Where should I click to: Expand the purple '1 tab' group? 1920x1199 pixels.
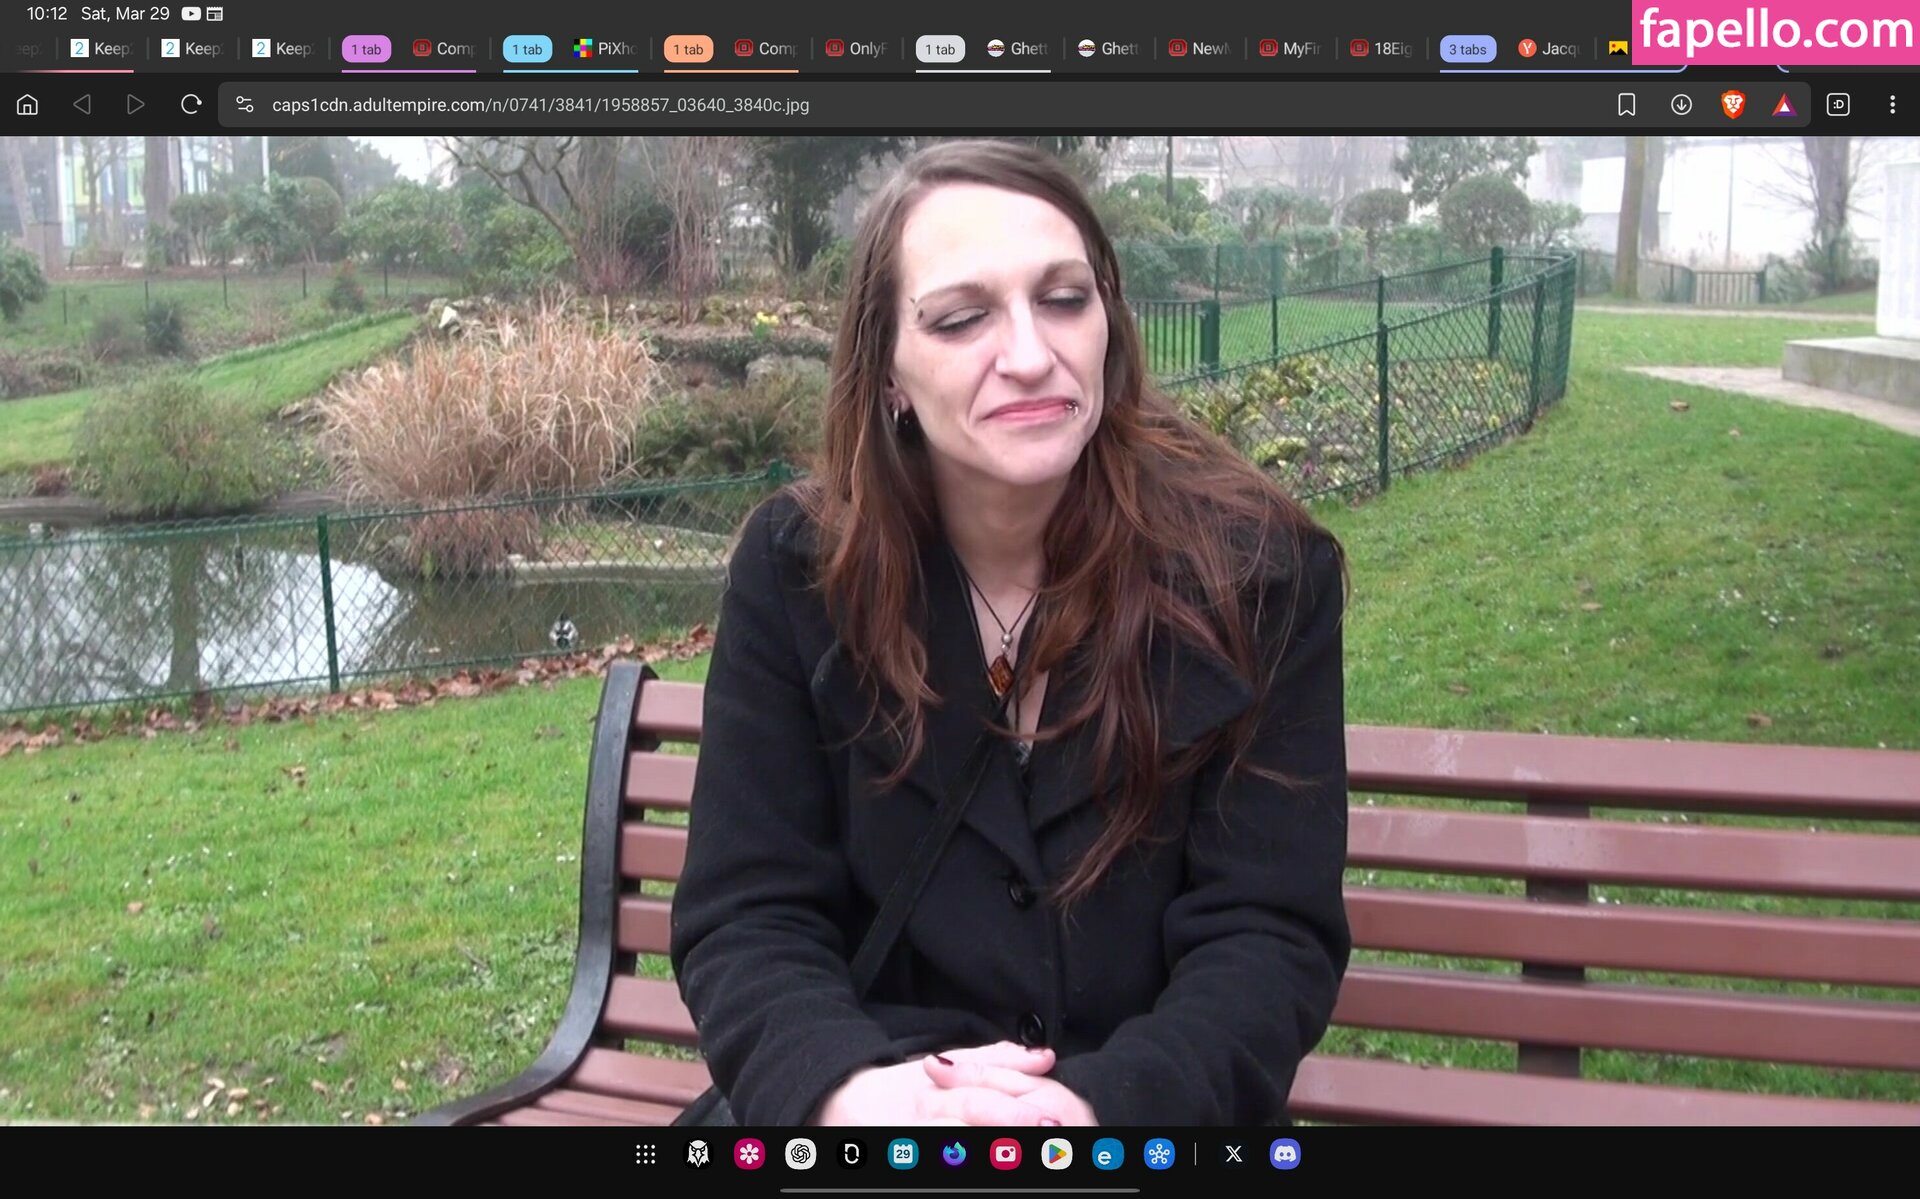366,49
